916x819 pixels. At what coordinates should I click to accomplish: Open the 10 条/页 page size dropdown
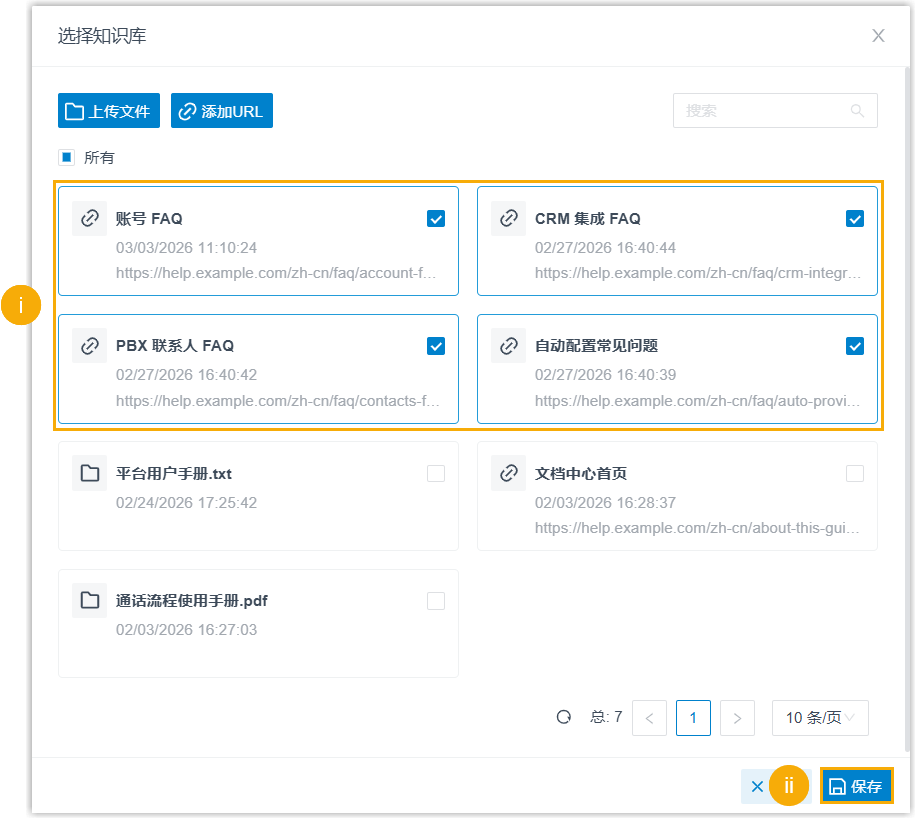tap(819, 718)
